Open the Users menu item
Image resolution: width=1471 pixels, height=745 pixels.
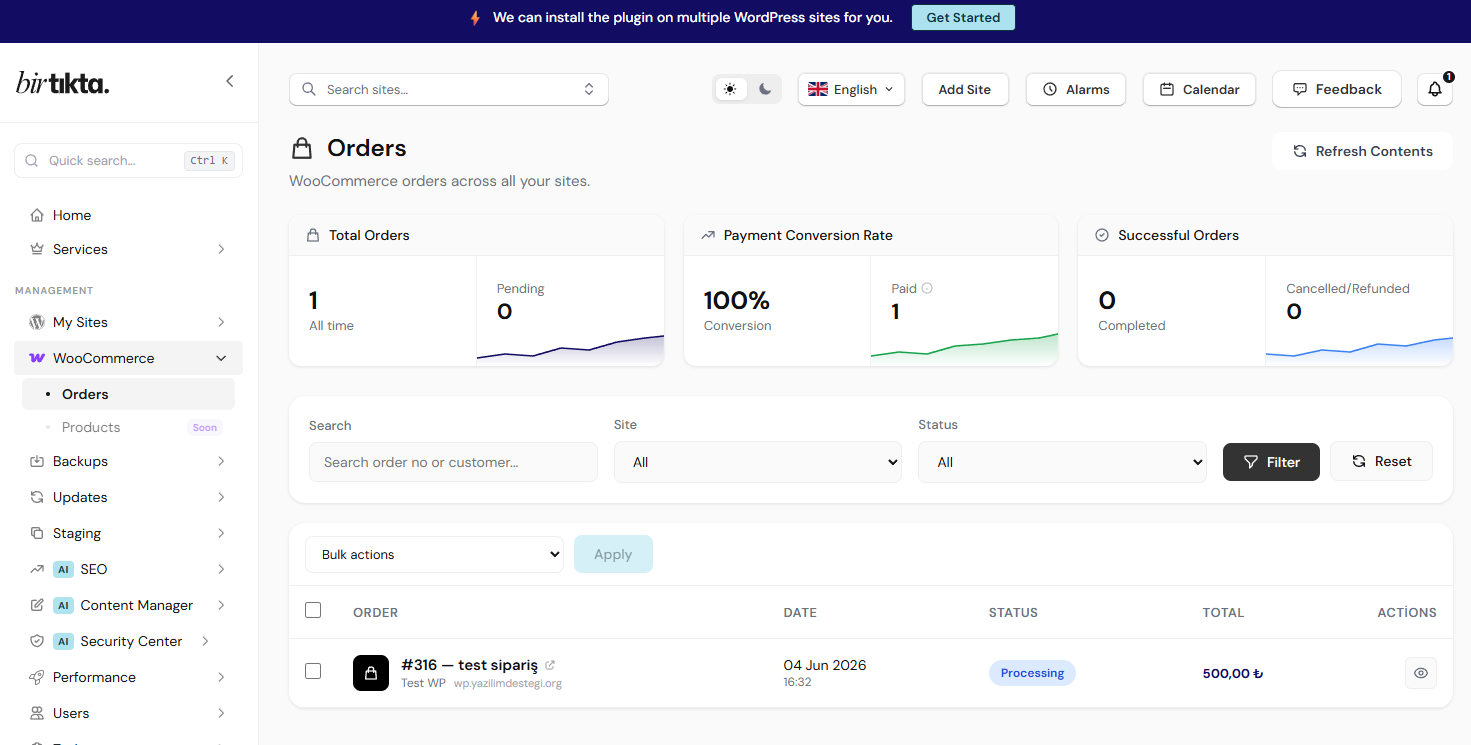[128, 713]
